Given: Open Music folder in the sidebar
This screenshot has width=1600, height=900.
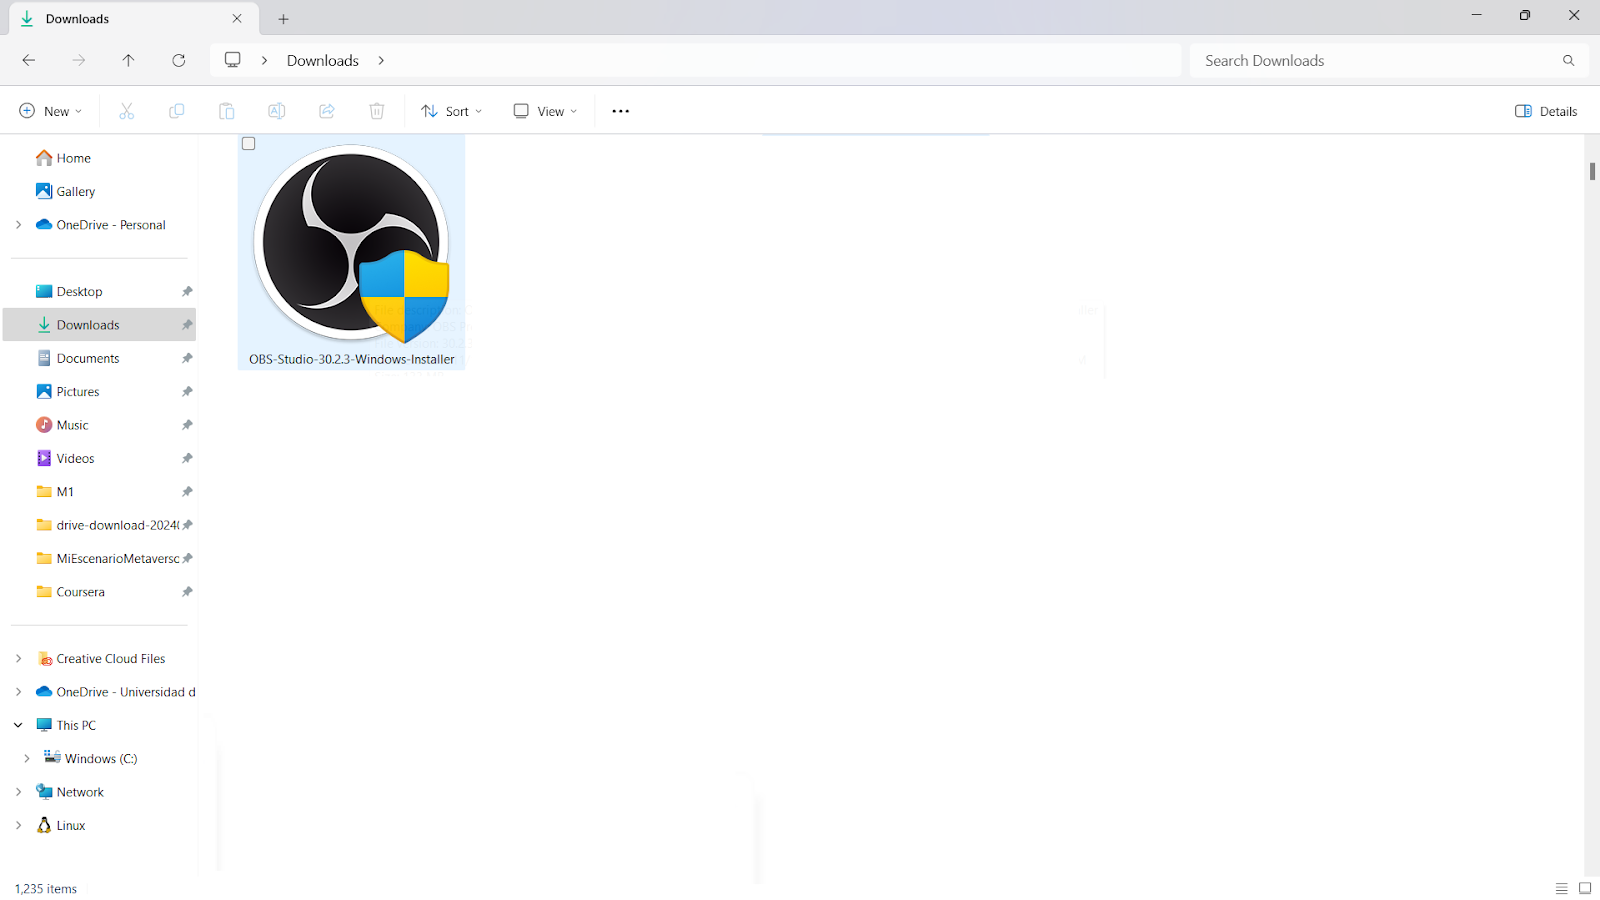Looking at the screenshot, I should 73,425.
